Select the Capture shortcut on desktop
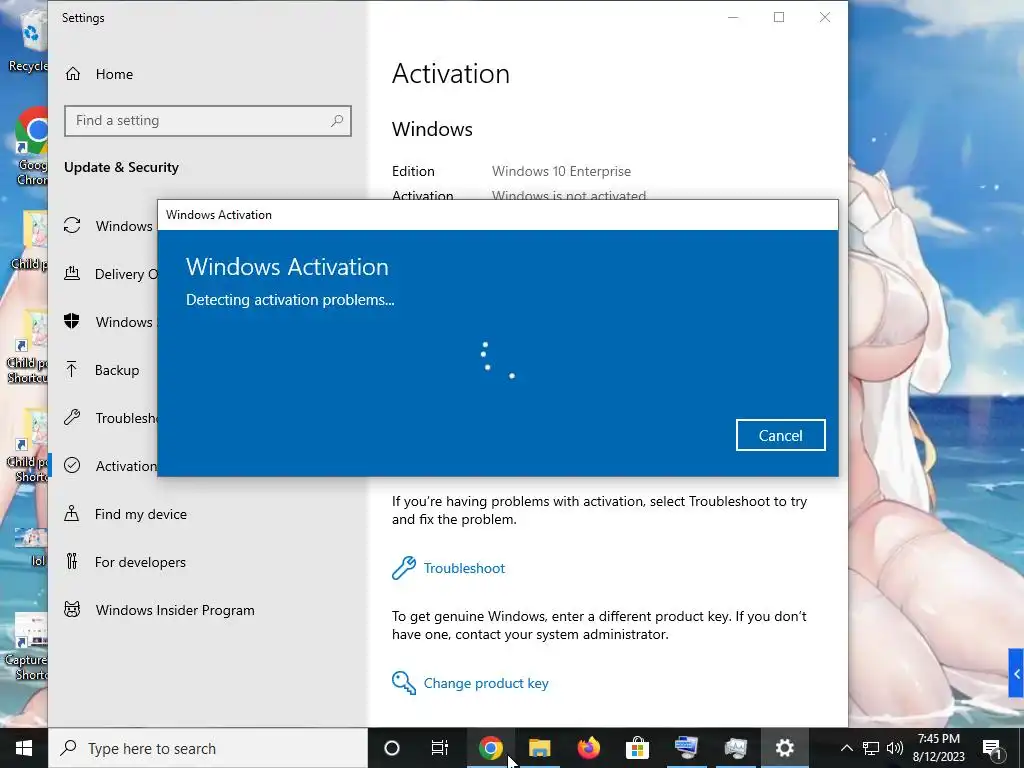The image size is (1024, 768). 27,647
